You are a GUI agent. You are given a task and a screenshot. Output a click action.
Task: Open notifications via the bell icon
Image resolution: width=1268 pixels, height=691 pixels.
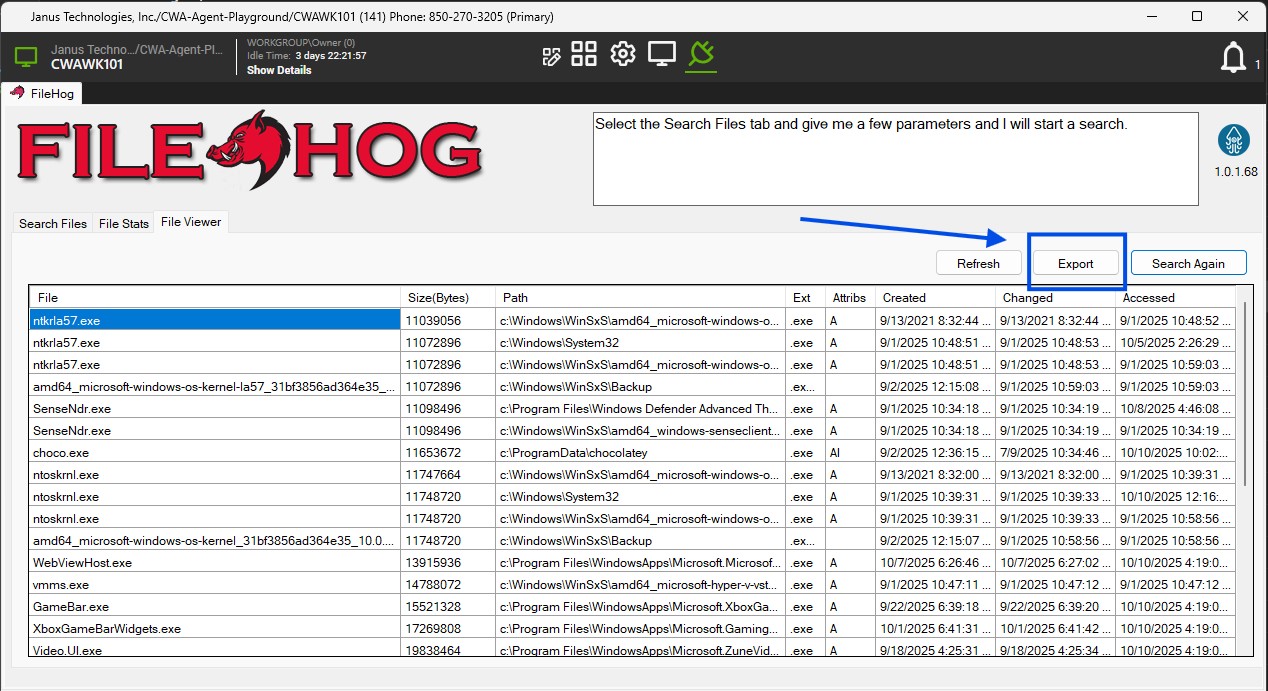[1233, 57]
